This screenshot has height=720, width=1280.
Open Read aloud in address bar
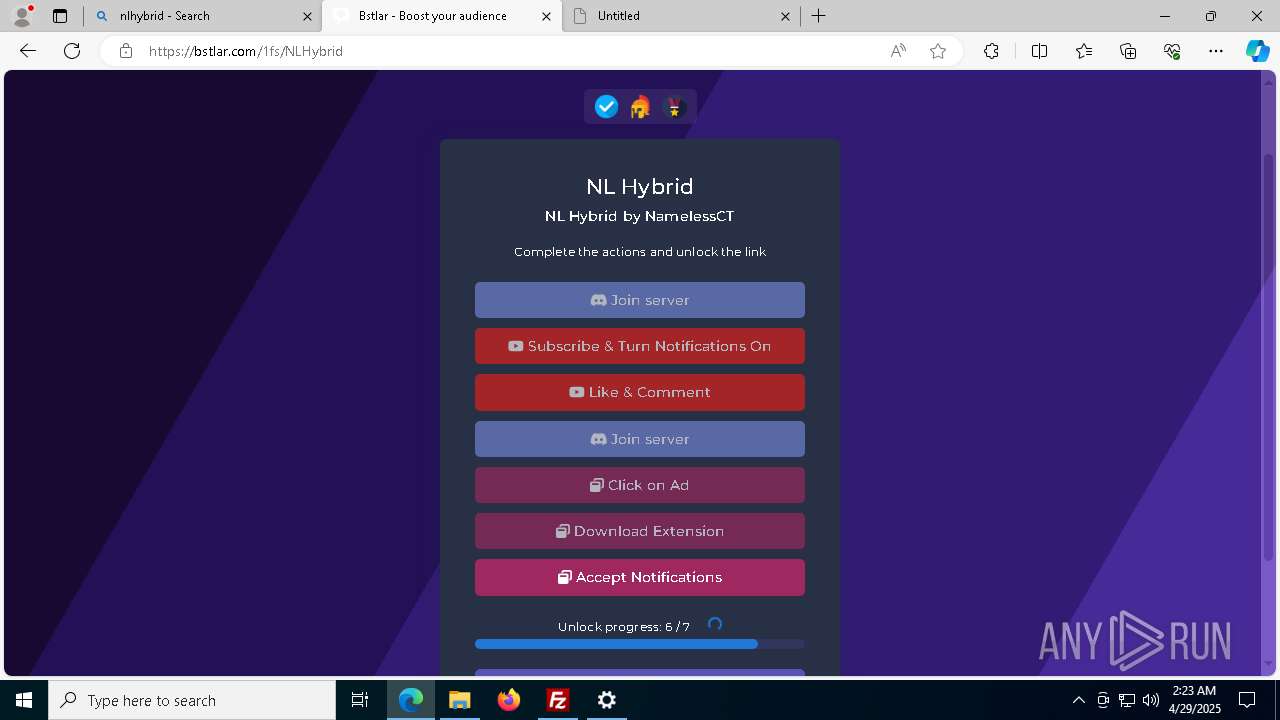click(x=898, y=51)
